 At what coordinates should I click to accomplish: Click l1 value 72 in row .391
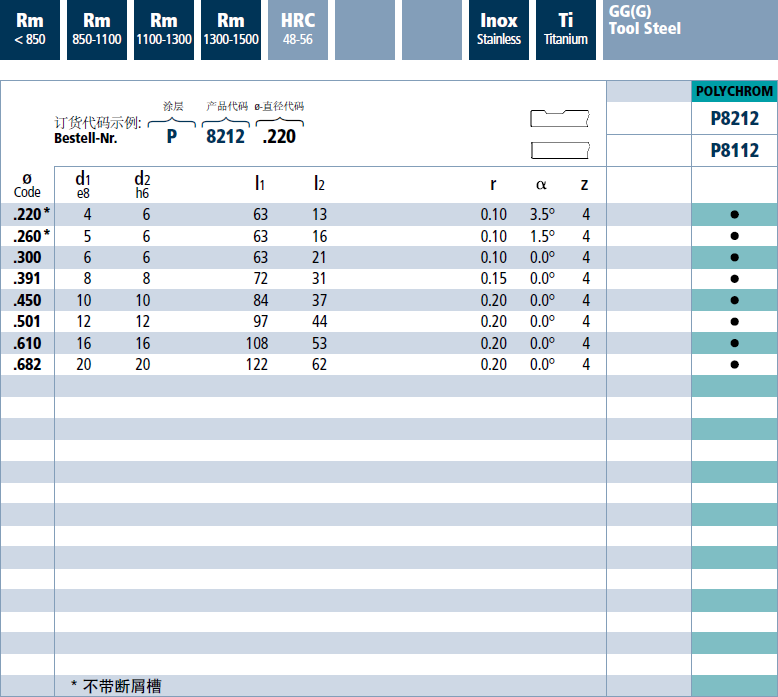(260, 279)
